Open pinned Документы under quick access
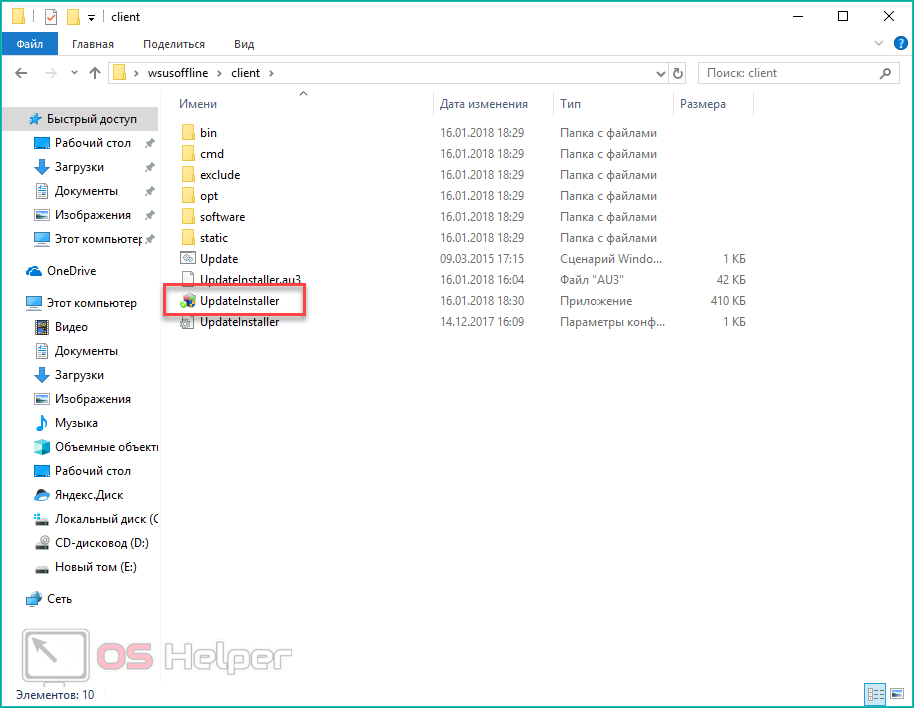Screen dimensions: 914x708 click(86, 191)
